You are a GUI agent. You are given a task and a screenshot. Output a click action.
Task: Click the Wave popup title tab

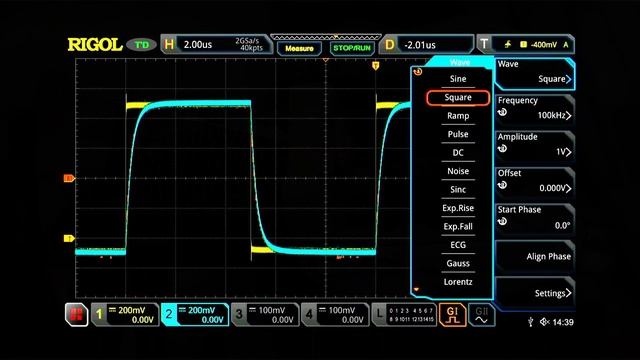coord(460,62)
